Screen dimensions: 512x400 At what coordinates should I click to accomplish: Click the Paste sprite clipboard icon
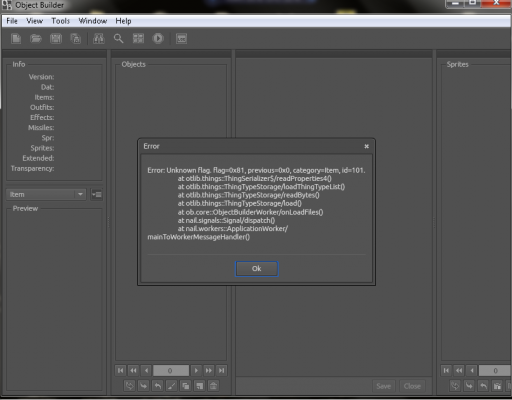(x=497, y=386)
